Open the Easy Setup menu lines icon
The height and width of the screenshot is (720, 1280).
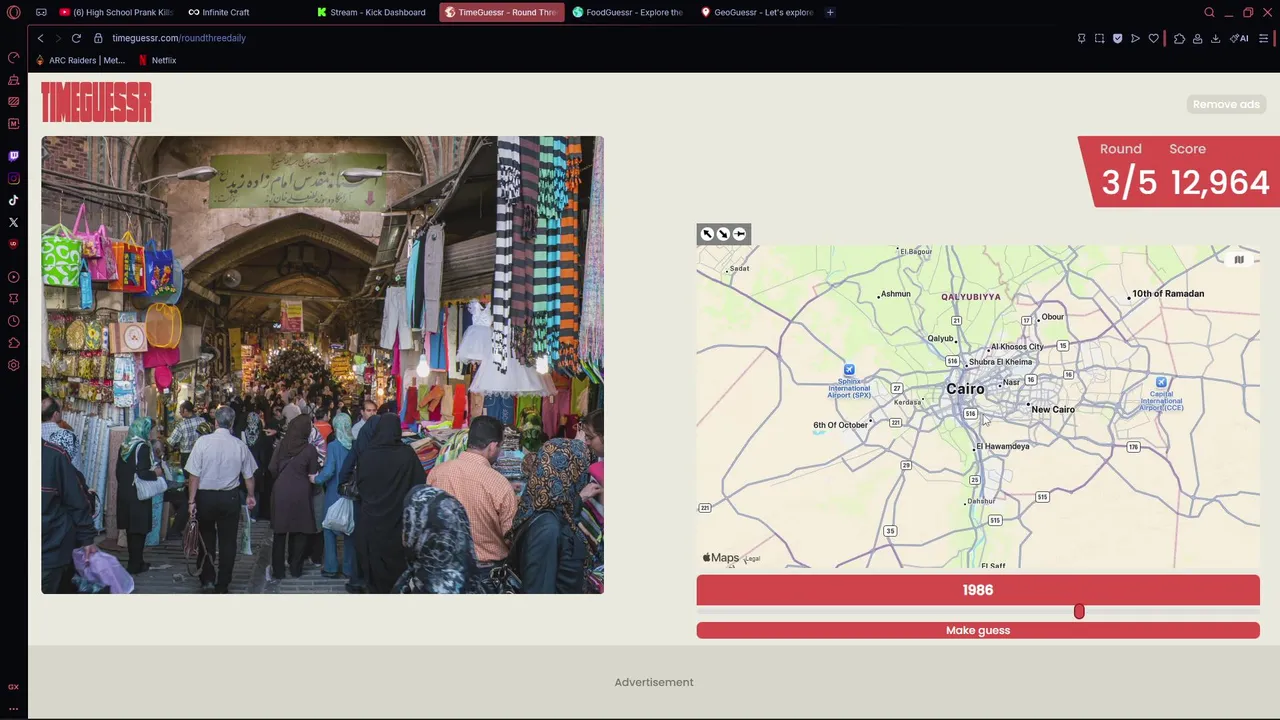point(1264,38)
